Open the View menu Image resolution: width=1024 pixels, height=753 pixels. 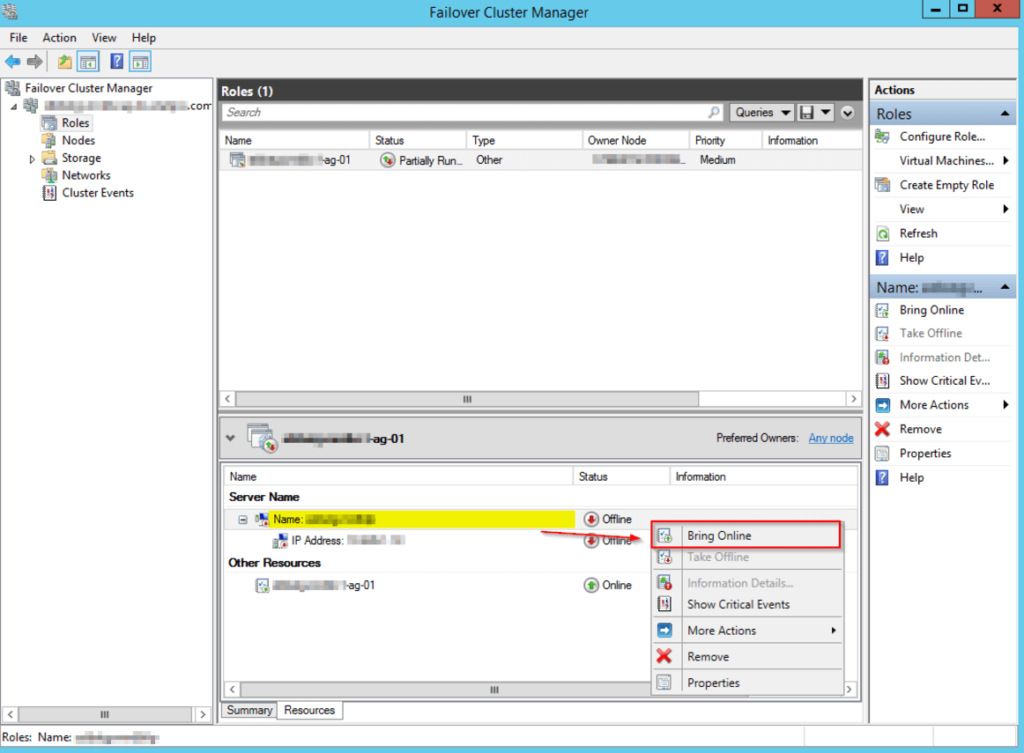coord(104,38)
